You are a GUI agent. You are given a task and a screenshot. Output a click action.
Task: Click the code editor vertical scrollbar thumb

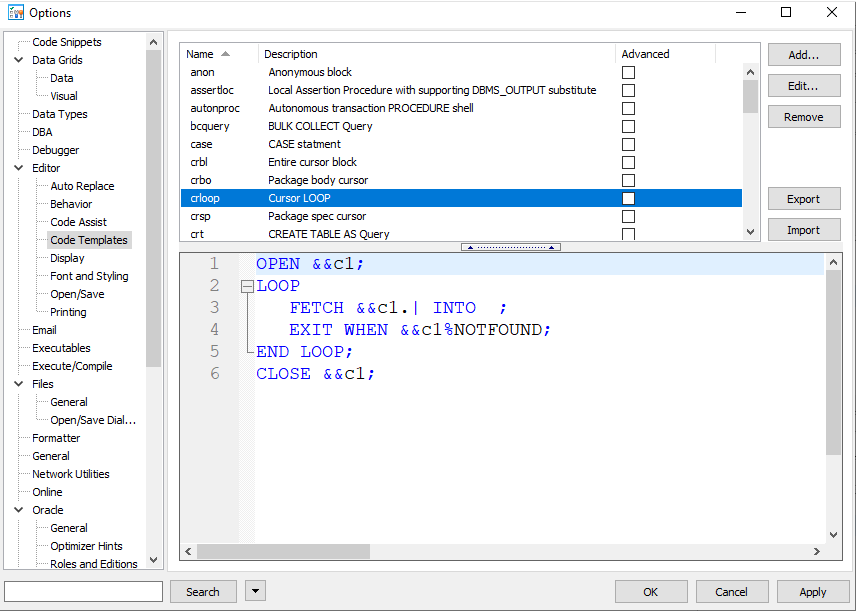coord(833,363)
